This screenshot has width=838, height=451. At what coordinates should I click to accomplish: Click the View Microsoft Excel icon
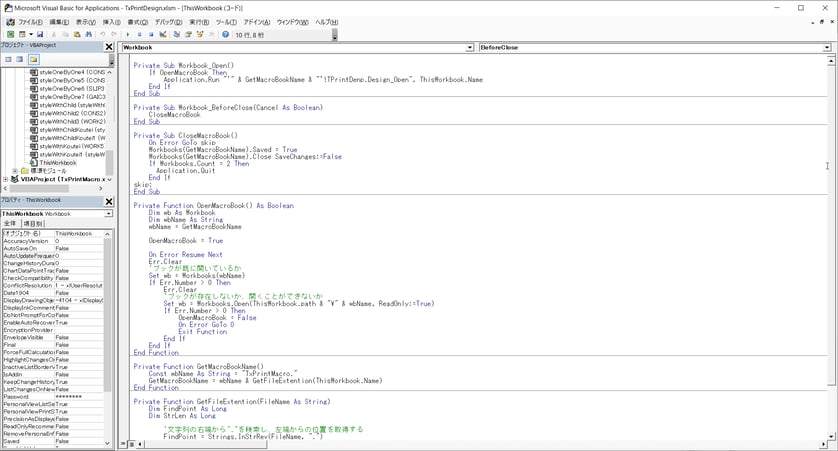[x=10, y=34]
